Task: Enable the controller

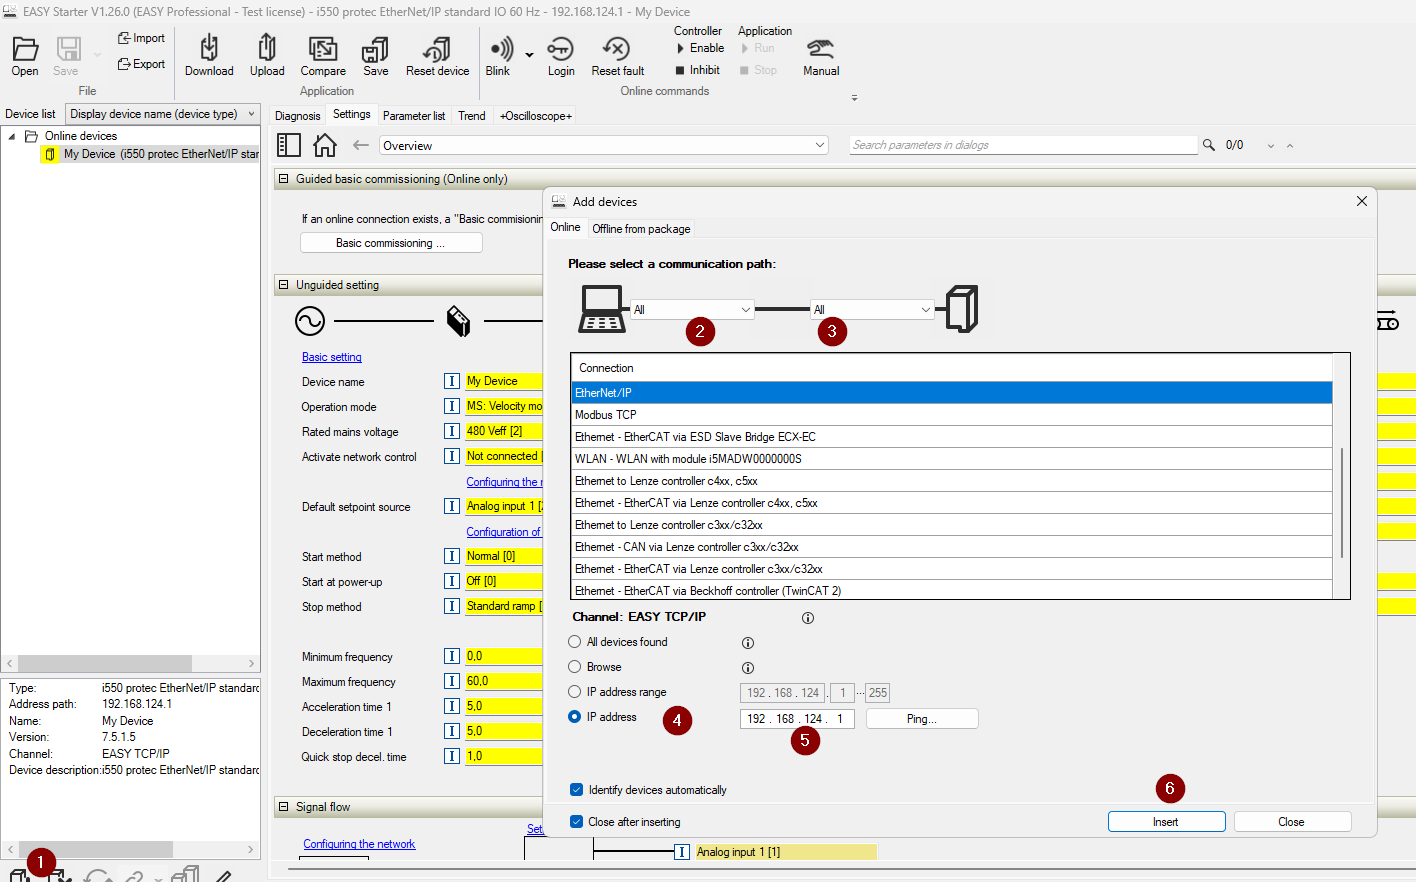Action: coord(700,48)
